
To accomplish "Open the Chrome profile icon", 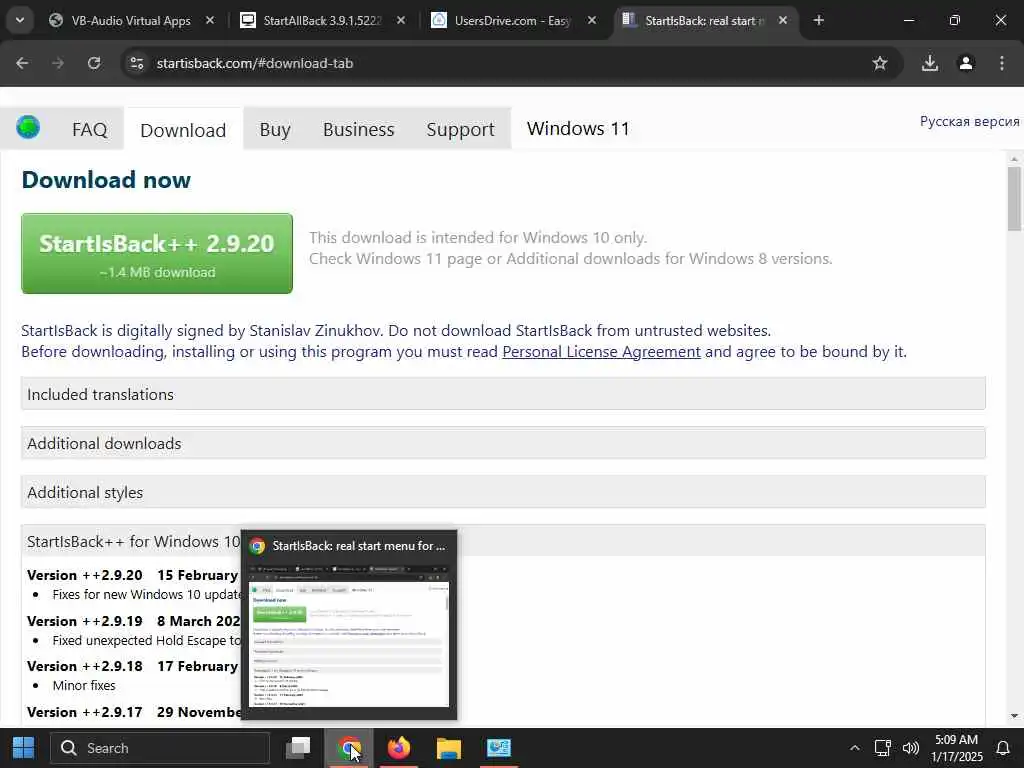I will [x=966, y=63].
